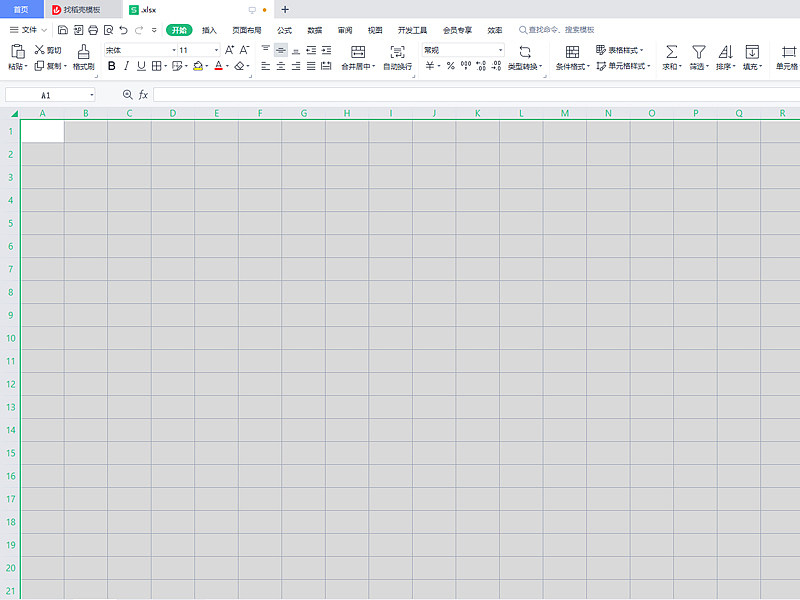Click the fx insert function icon
800x600 pixels.
[x=143, y=94]
